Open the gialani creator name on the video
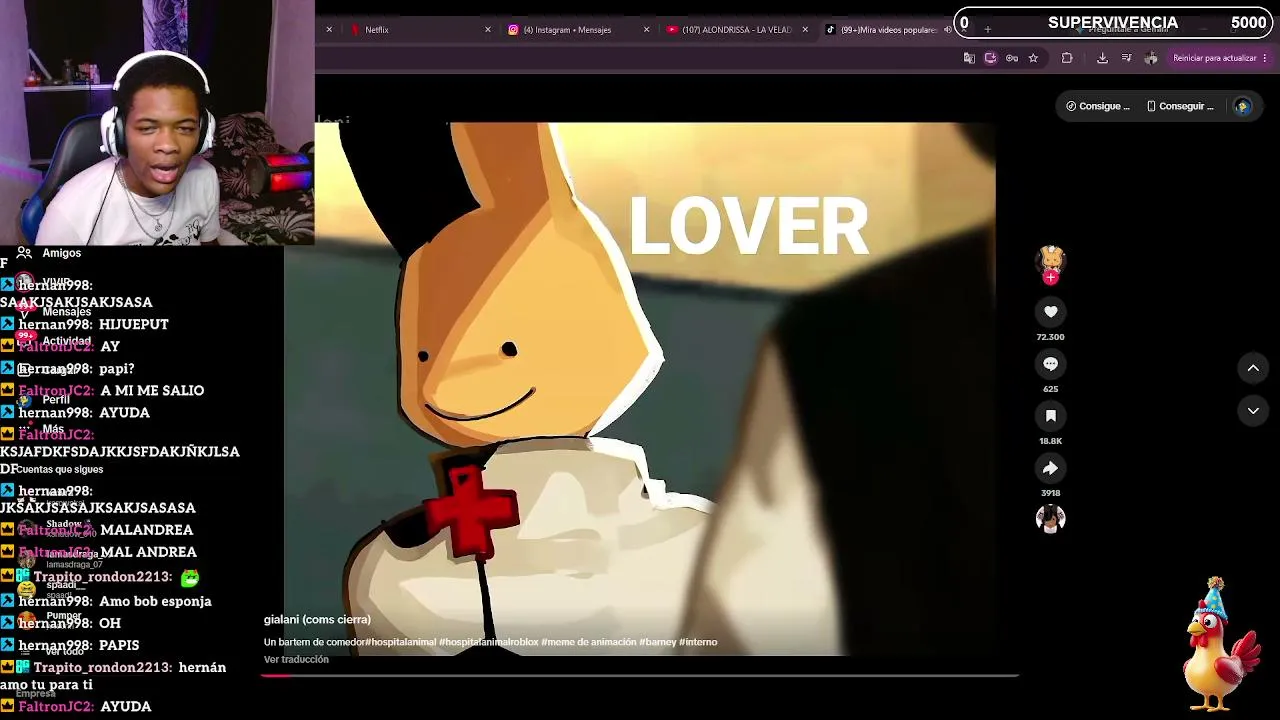 pyautogui.click(x=317, y=620)
